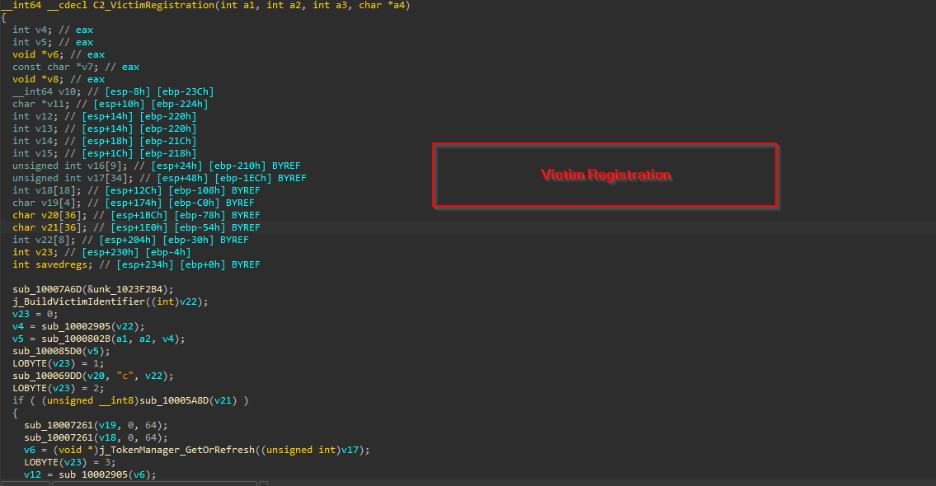The image size is (936, 486).
Task: Click the 'int v23' declaration with ebp-4h
Action: pyautogui.click(x=101, y=253)
